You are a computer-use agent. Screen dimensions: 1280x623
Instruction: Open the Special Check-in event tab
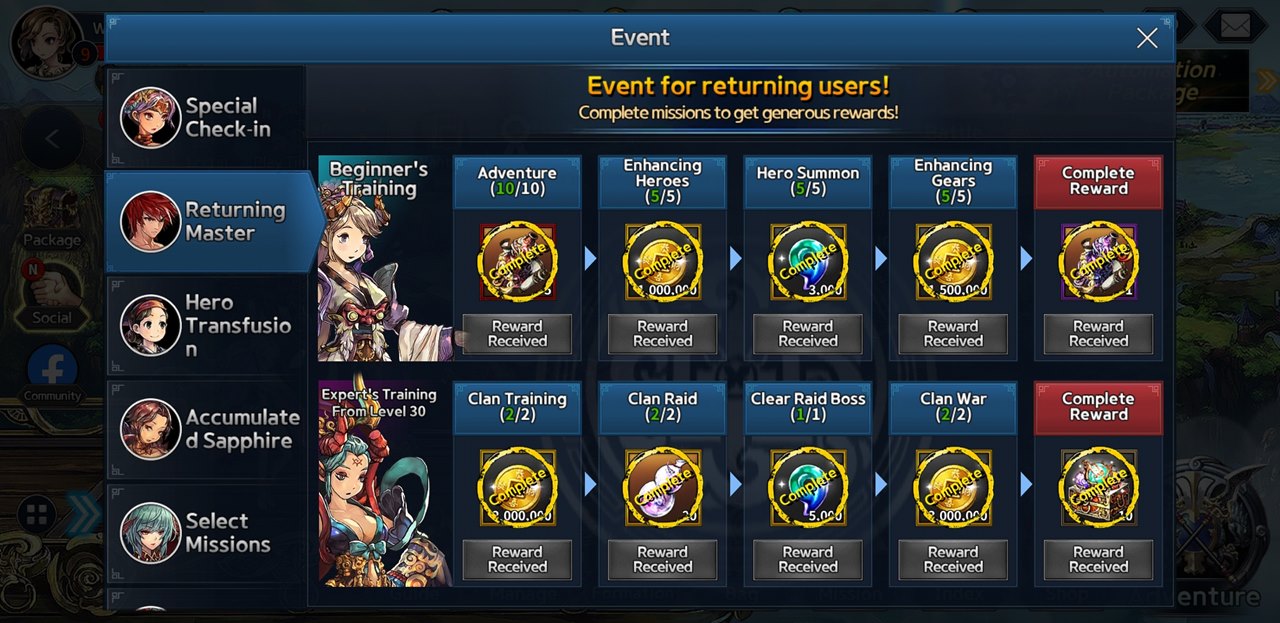pos(206,118)
